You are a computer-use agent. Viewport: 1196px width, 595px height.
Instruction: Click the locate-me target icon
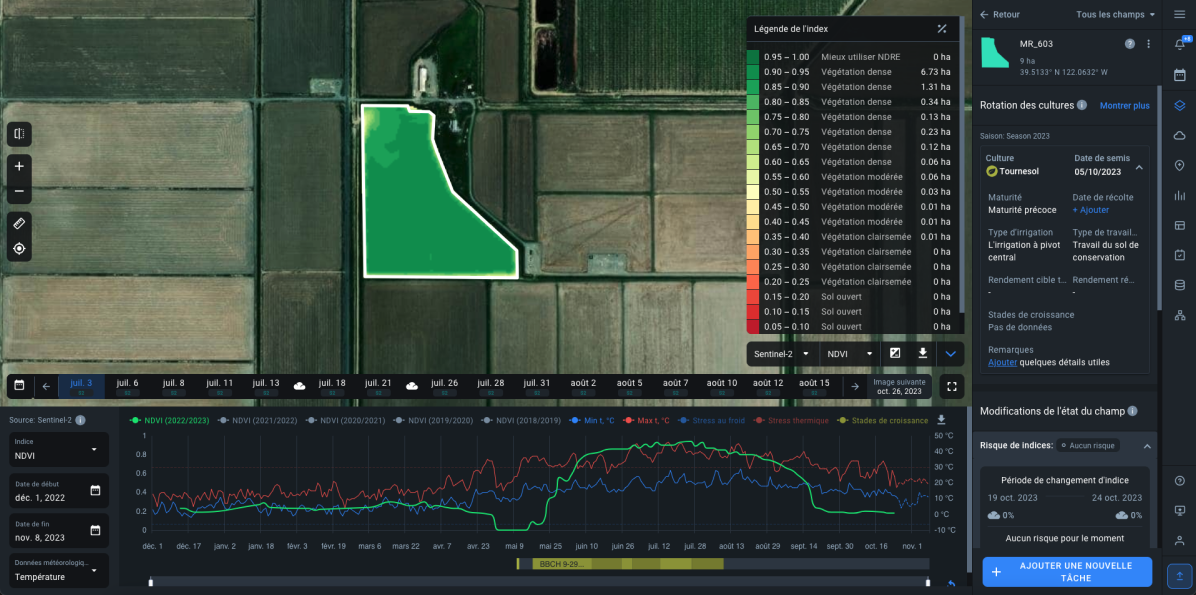pyautogui.click(x=19, y=249)
